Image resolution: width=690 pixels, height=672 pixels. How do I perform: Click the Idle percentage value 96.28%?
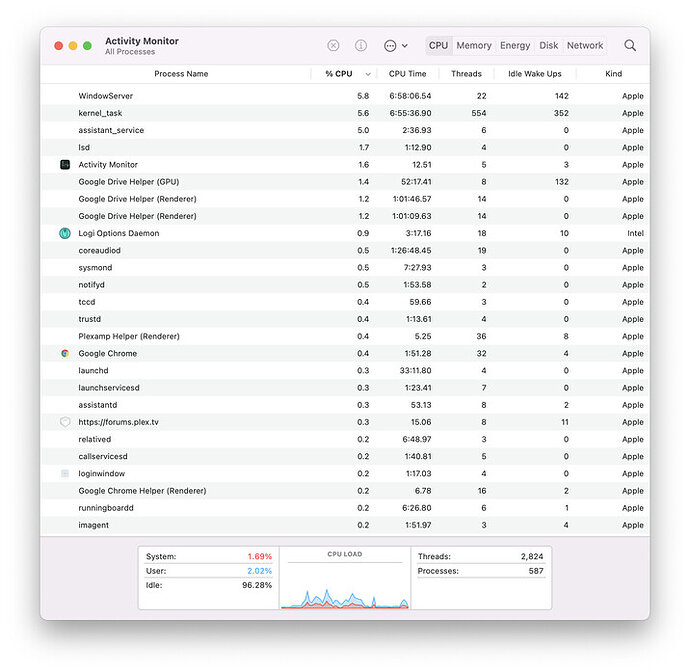[x=257, y=585]
